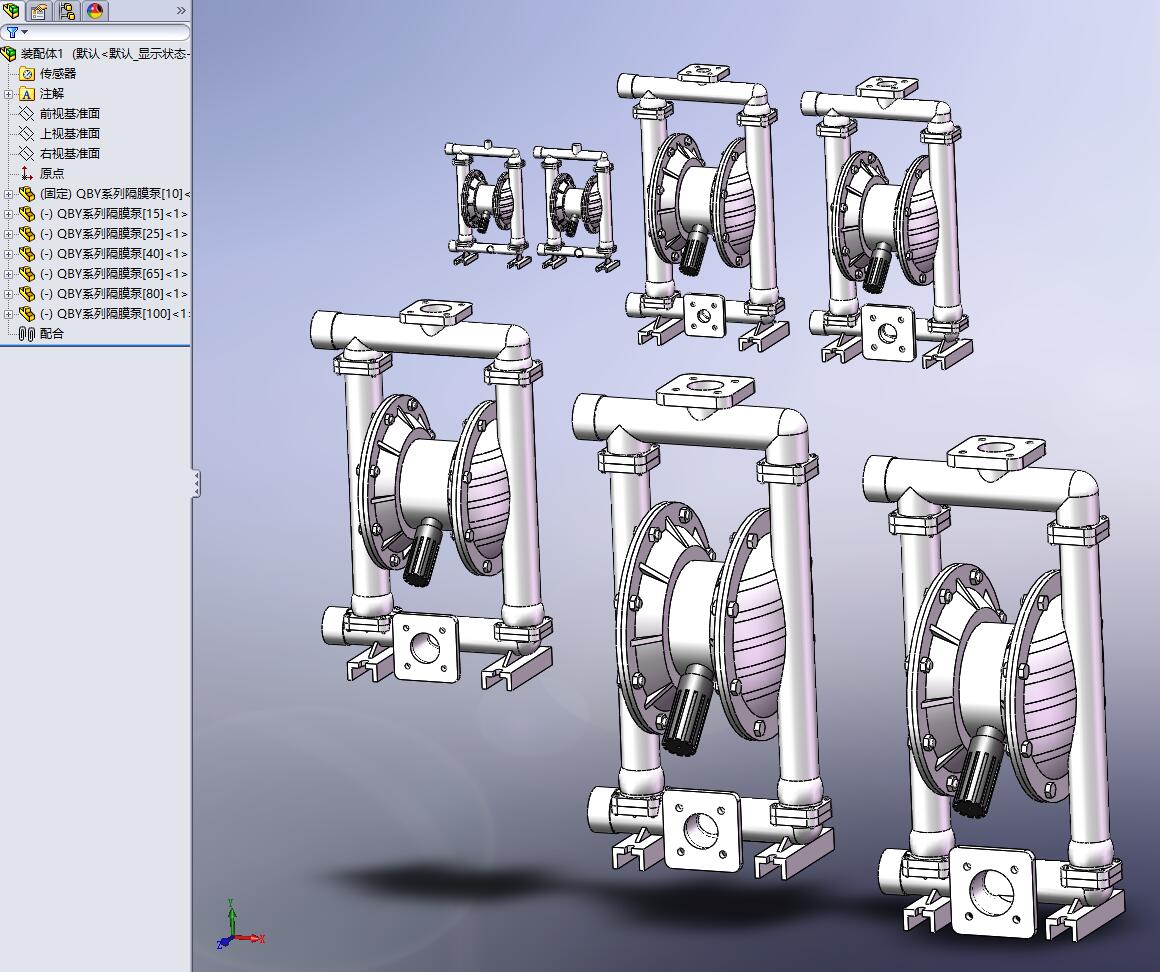Expand the 注解 annotations node

8,94
